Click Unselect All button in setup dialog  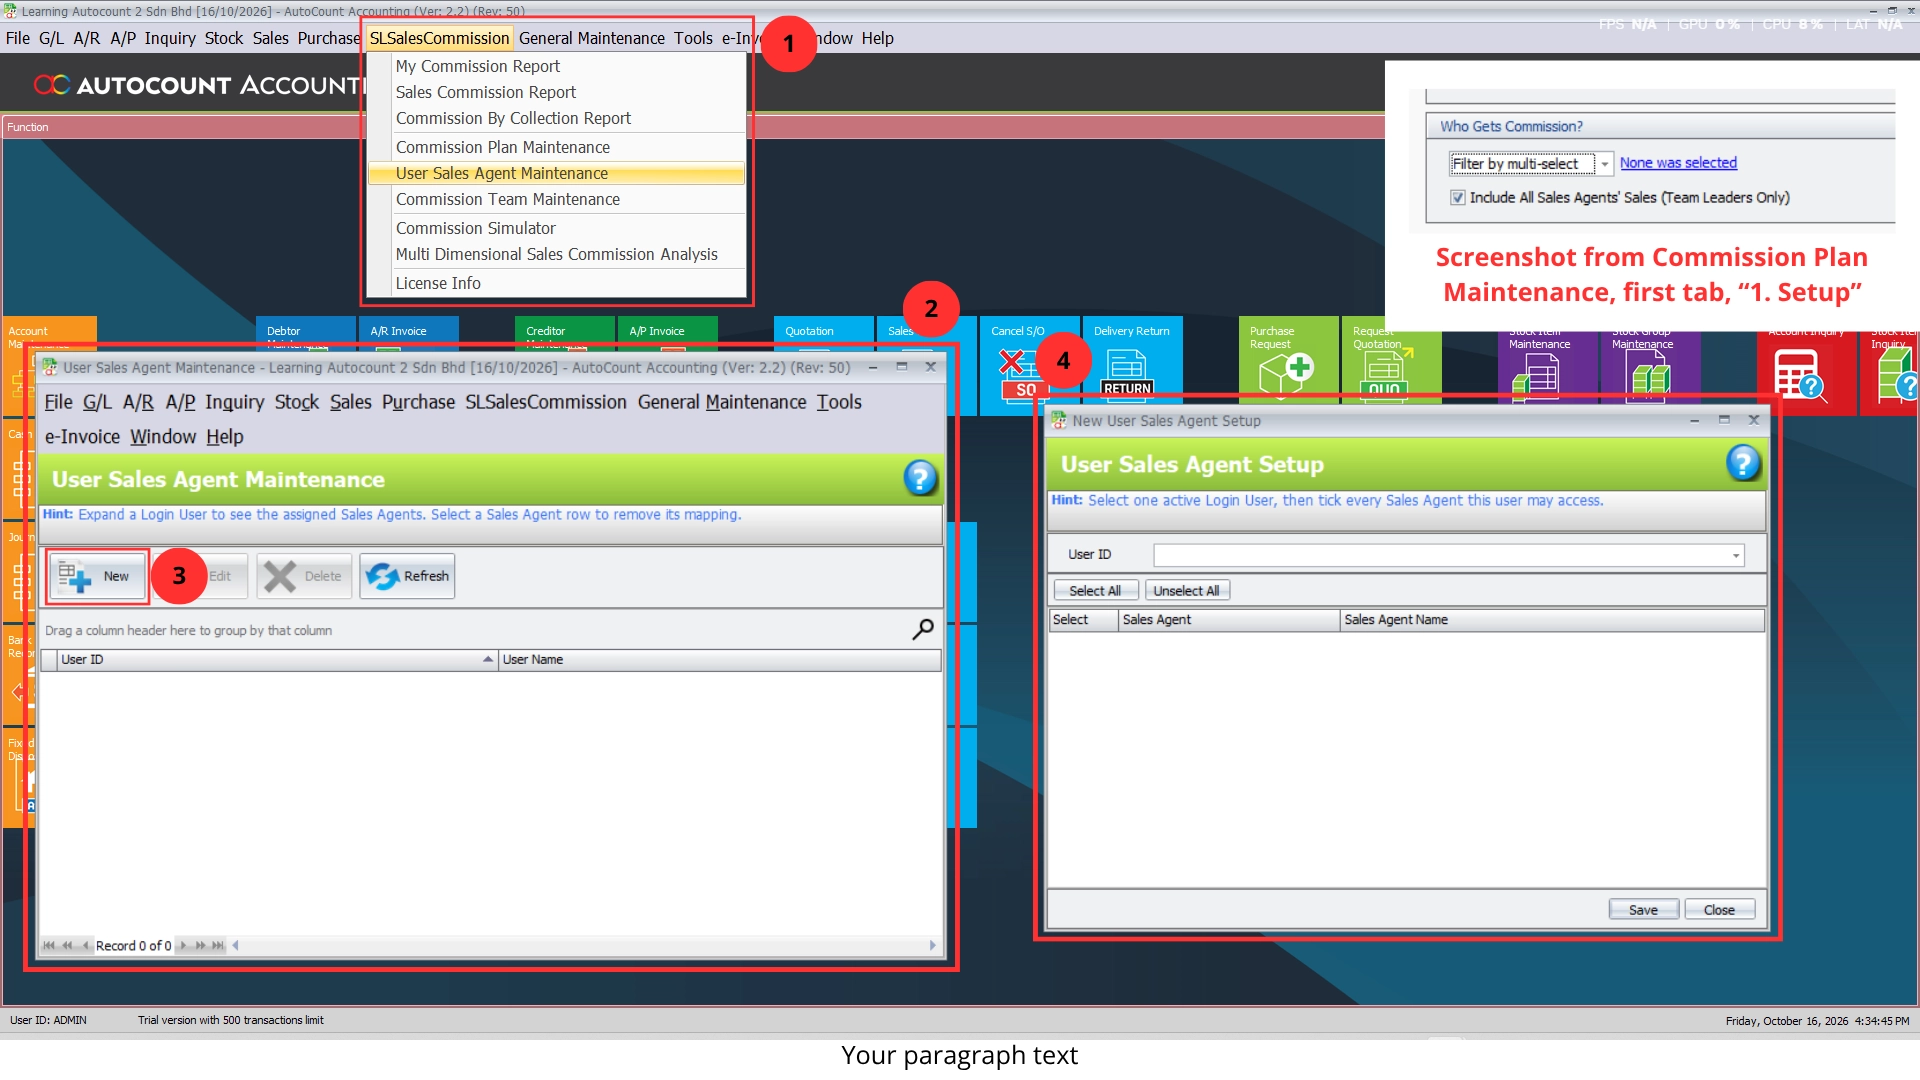[x=1186, y=591]
